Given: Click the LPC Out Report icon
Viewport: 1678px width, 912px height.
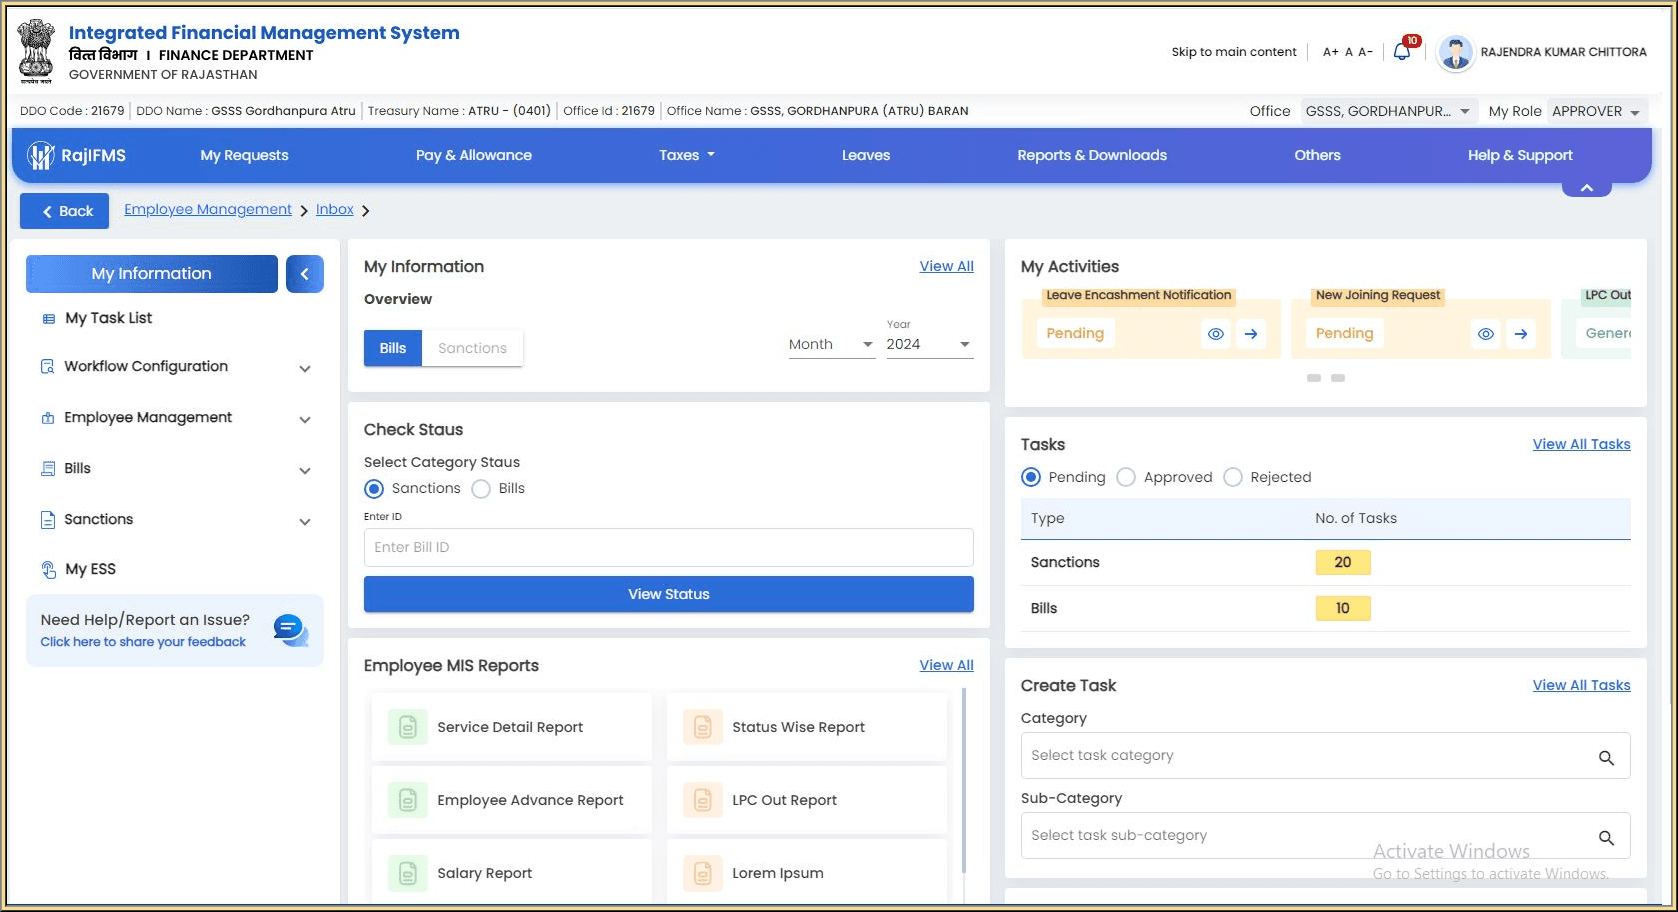Looking at the screenshot, I should pyautogui.click(x=702, y=800).
